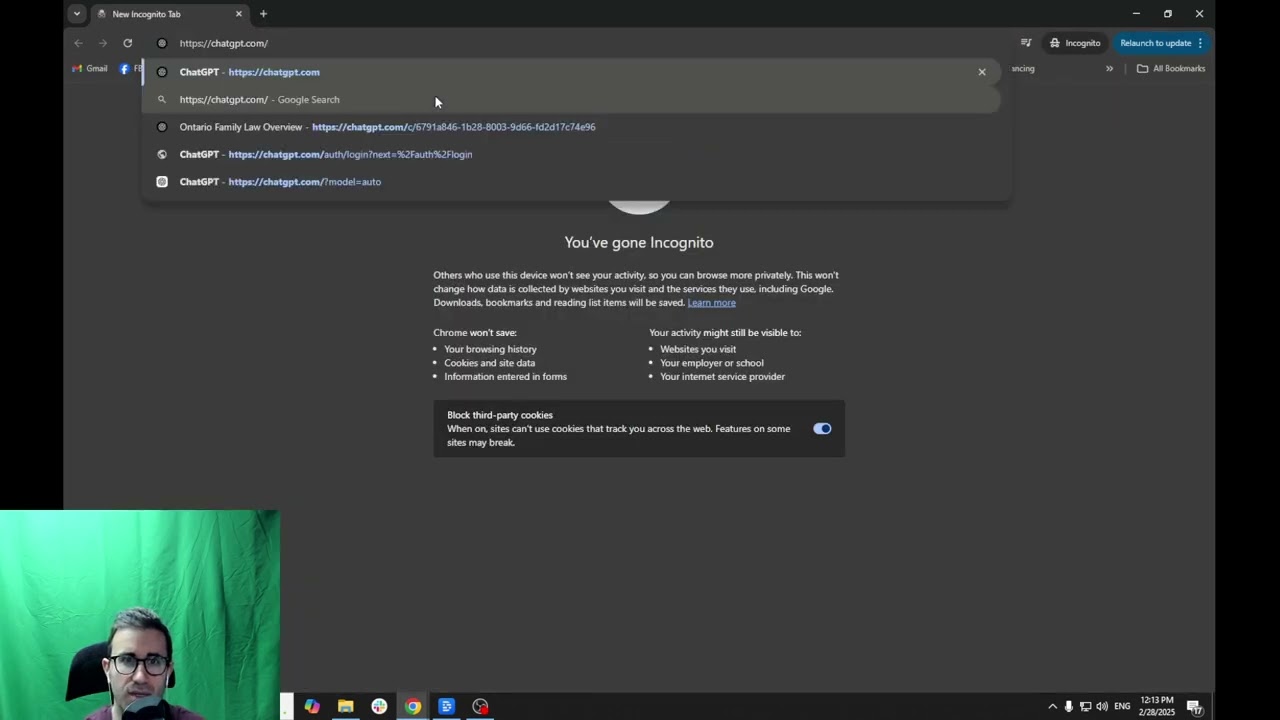Click the microphone icon in system tray
The height and width of the screenshot is (720, 1280).
(x=1069, y=706)
